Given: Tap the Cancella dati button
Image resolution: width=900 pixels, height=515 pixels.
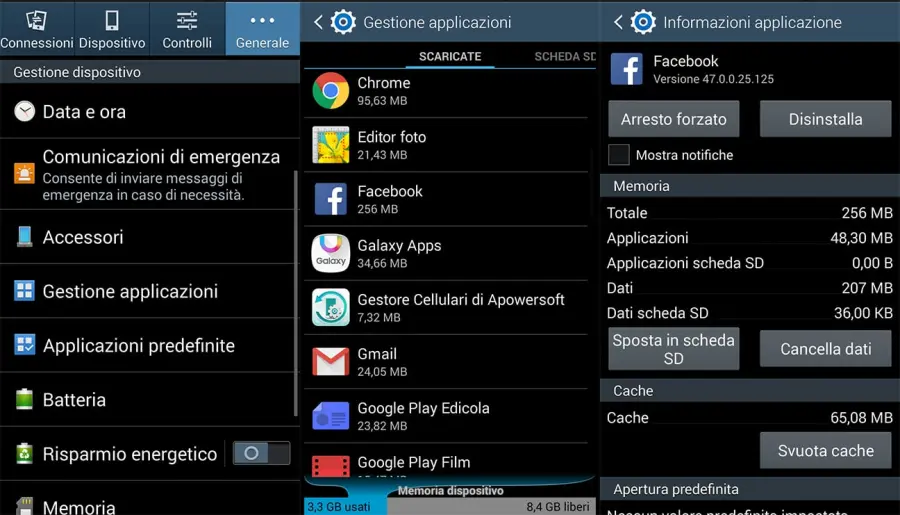Looking at the screenshot, I should [x=825, y=349].
